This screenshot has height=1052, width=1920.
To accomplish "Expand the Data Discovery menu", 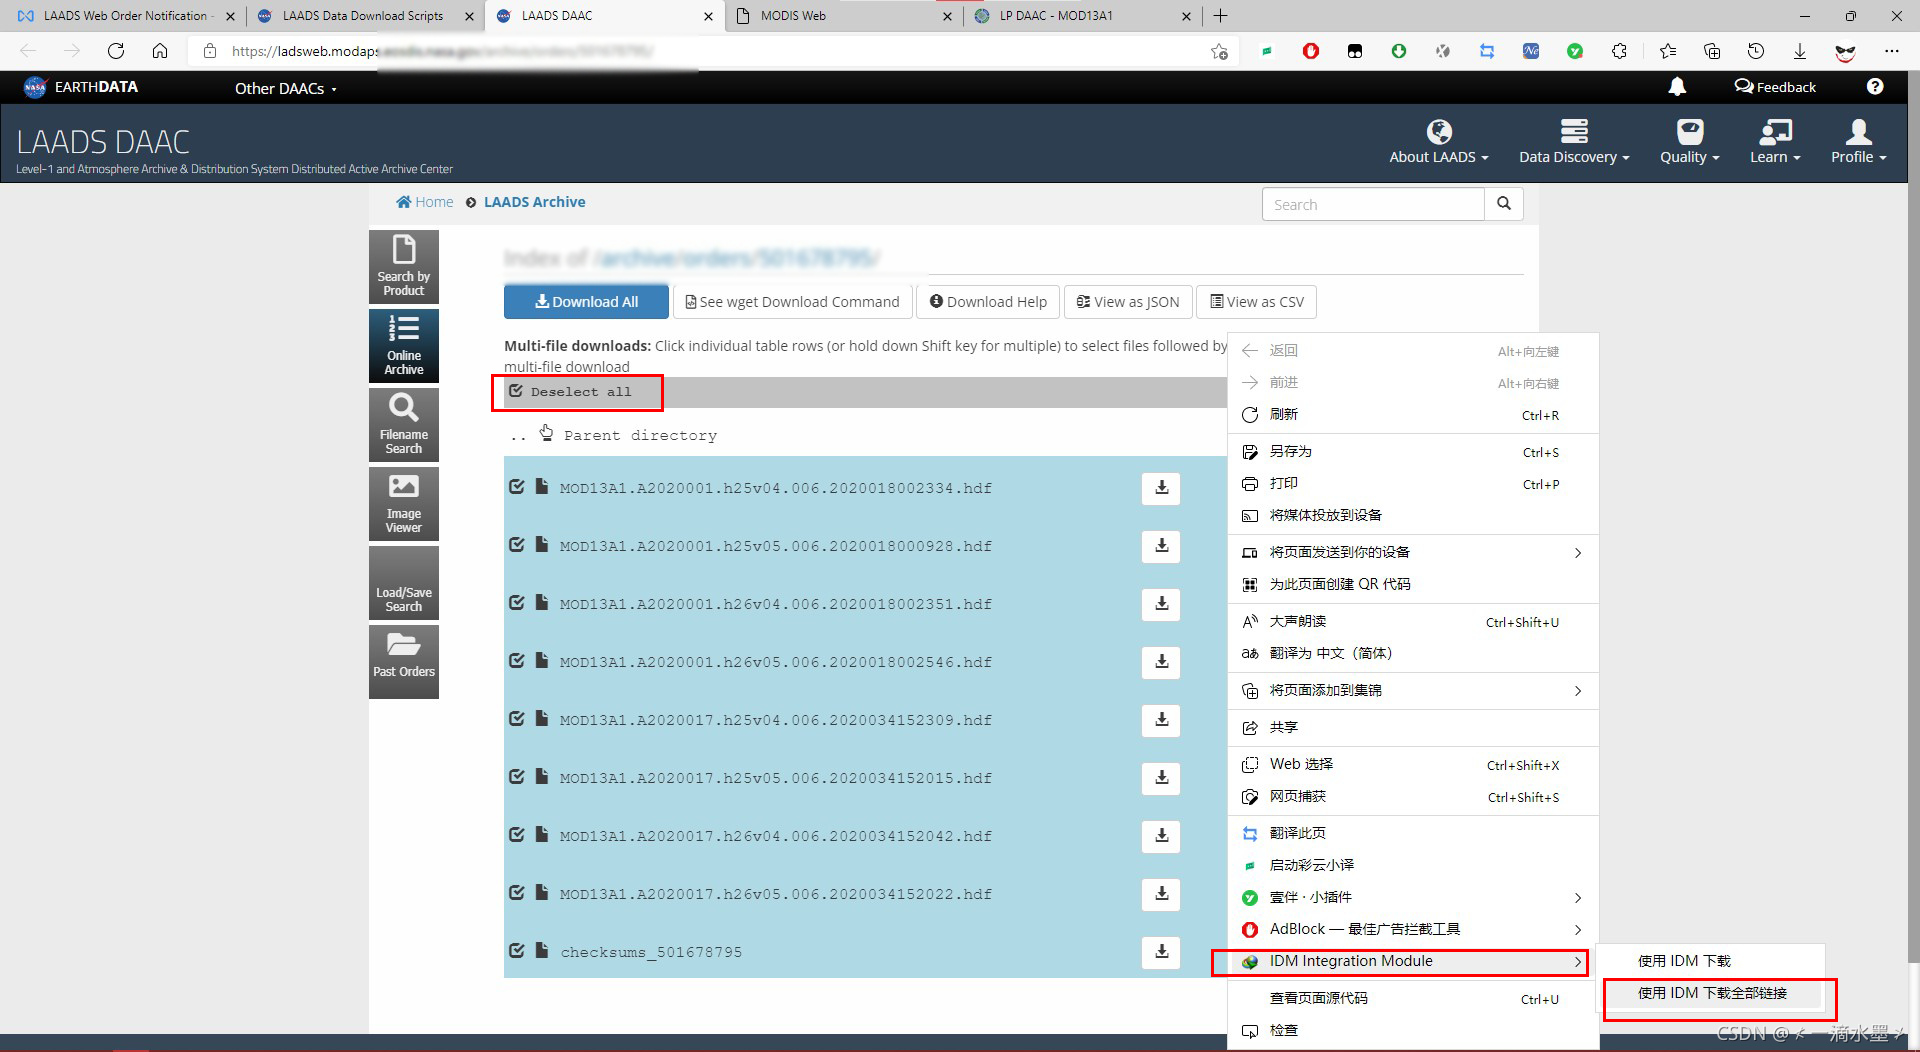I will tap(1574, 141).
